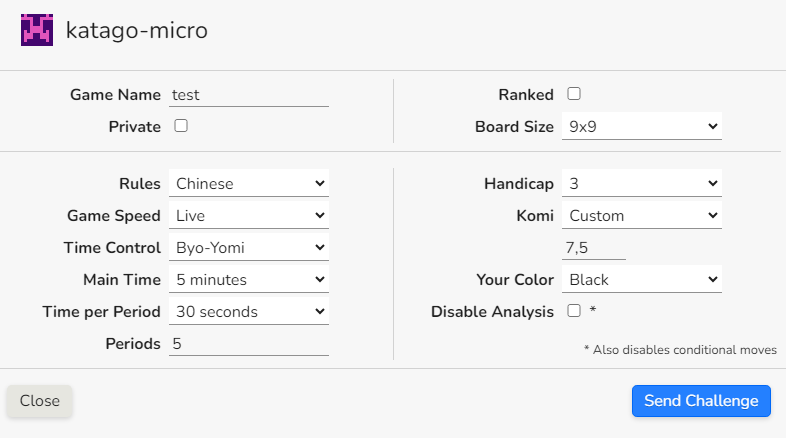Toggle the Private checkbox
Viewport: 786px width, 438px height.
(x=181, y=126)
